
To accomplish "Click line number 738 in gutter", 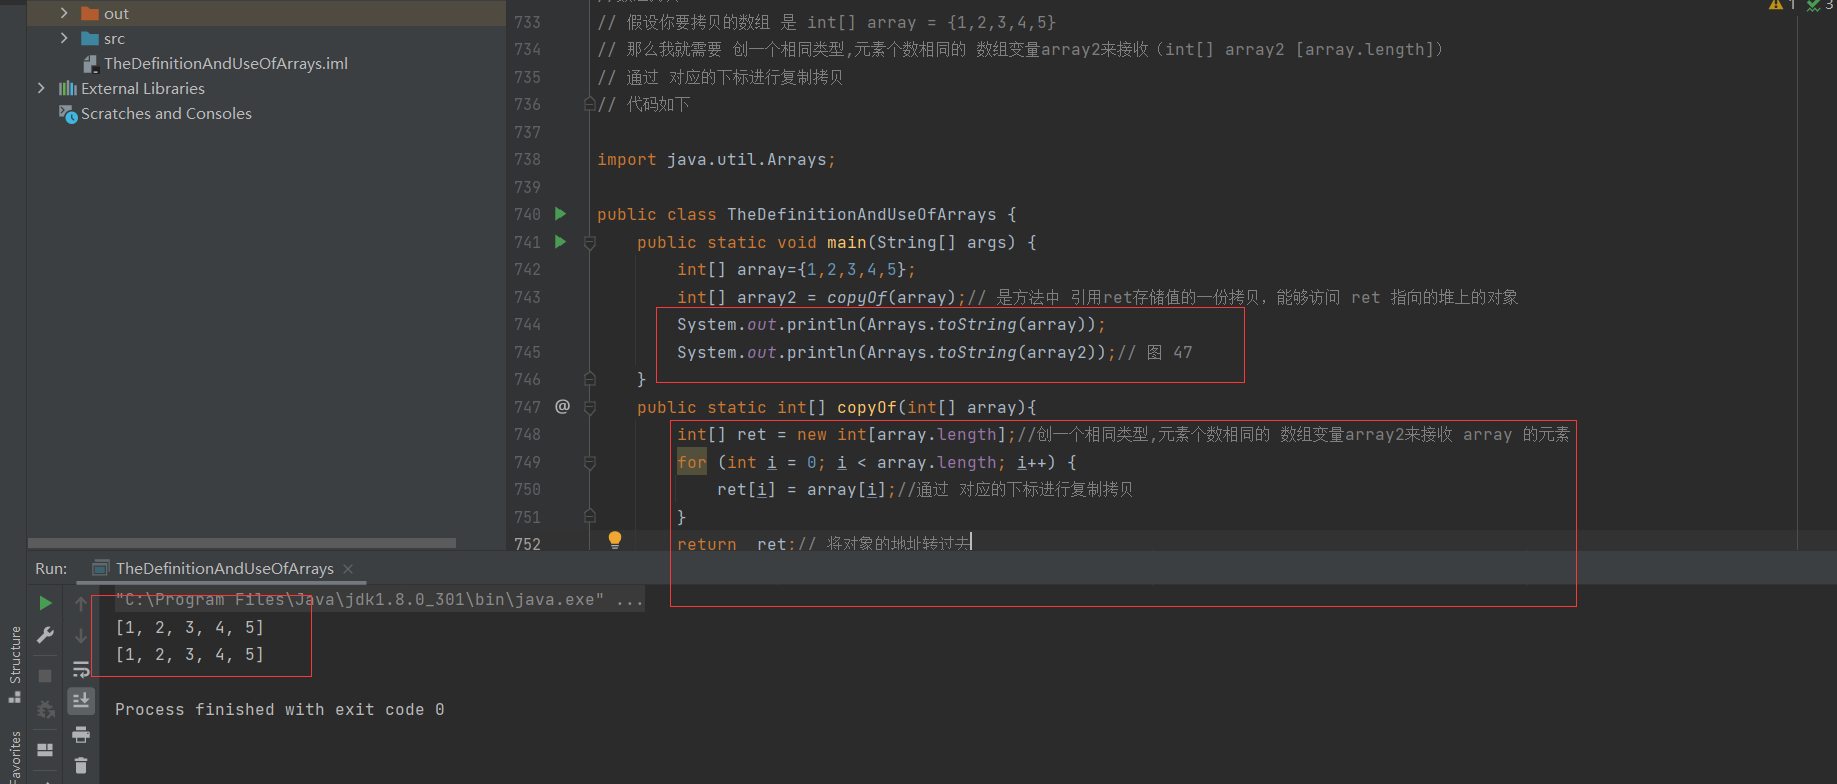I will point(527,159).
